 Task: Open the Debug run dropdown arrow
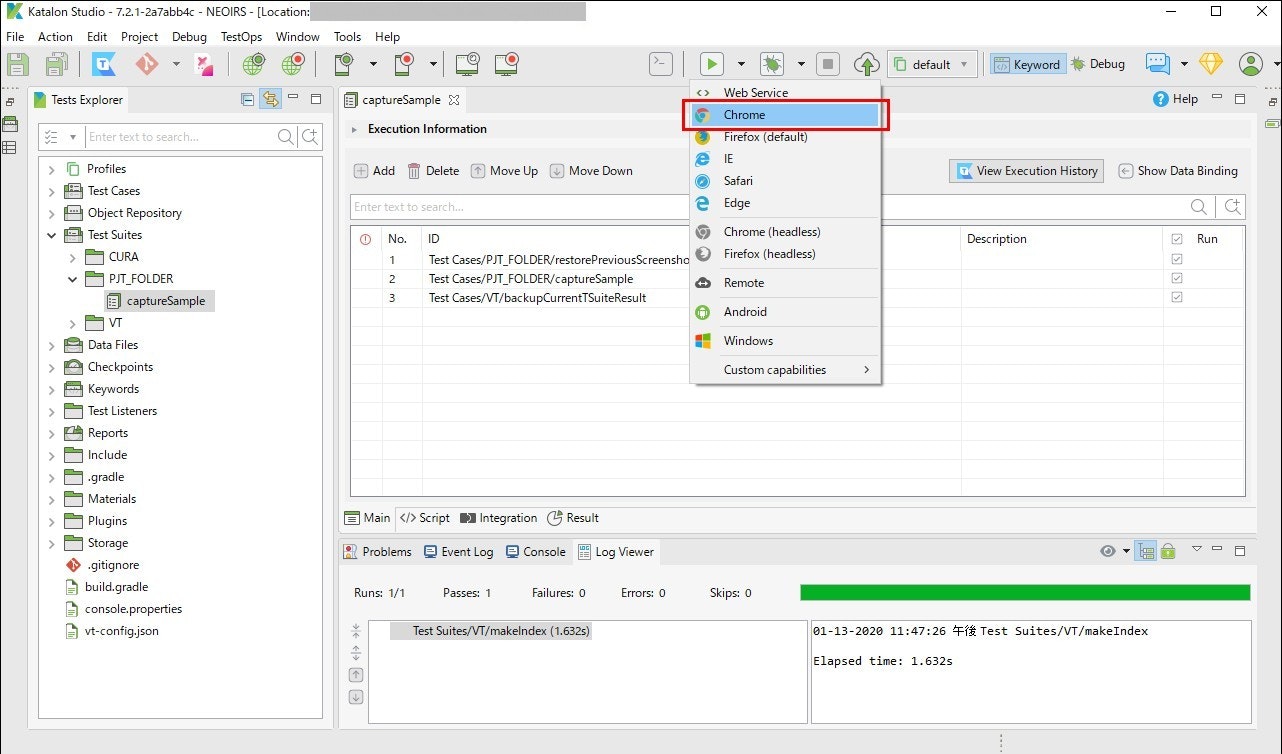click(801, 65)
